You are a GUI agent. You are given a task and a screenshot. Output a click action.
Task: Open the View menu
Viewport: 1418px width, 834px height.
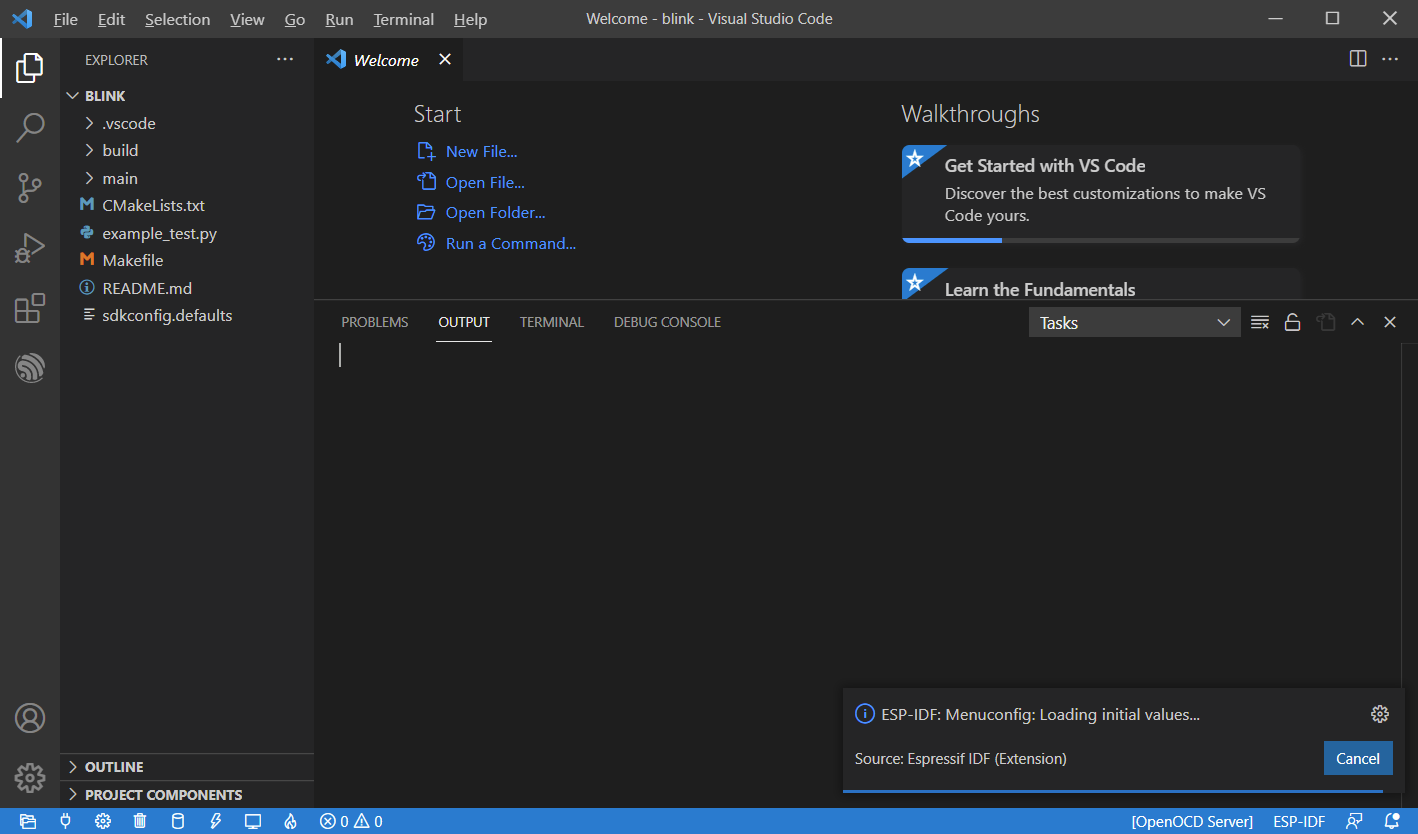tap(247, 19)
